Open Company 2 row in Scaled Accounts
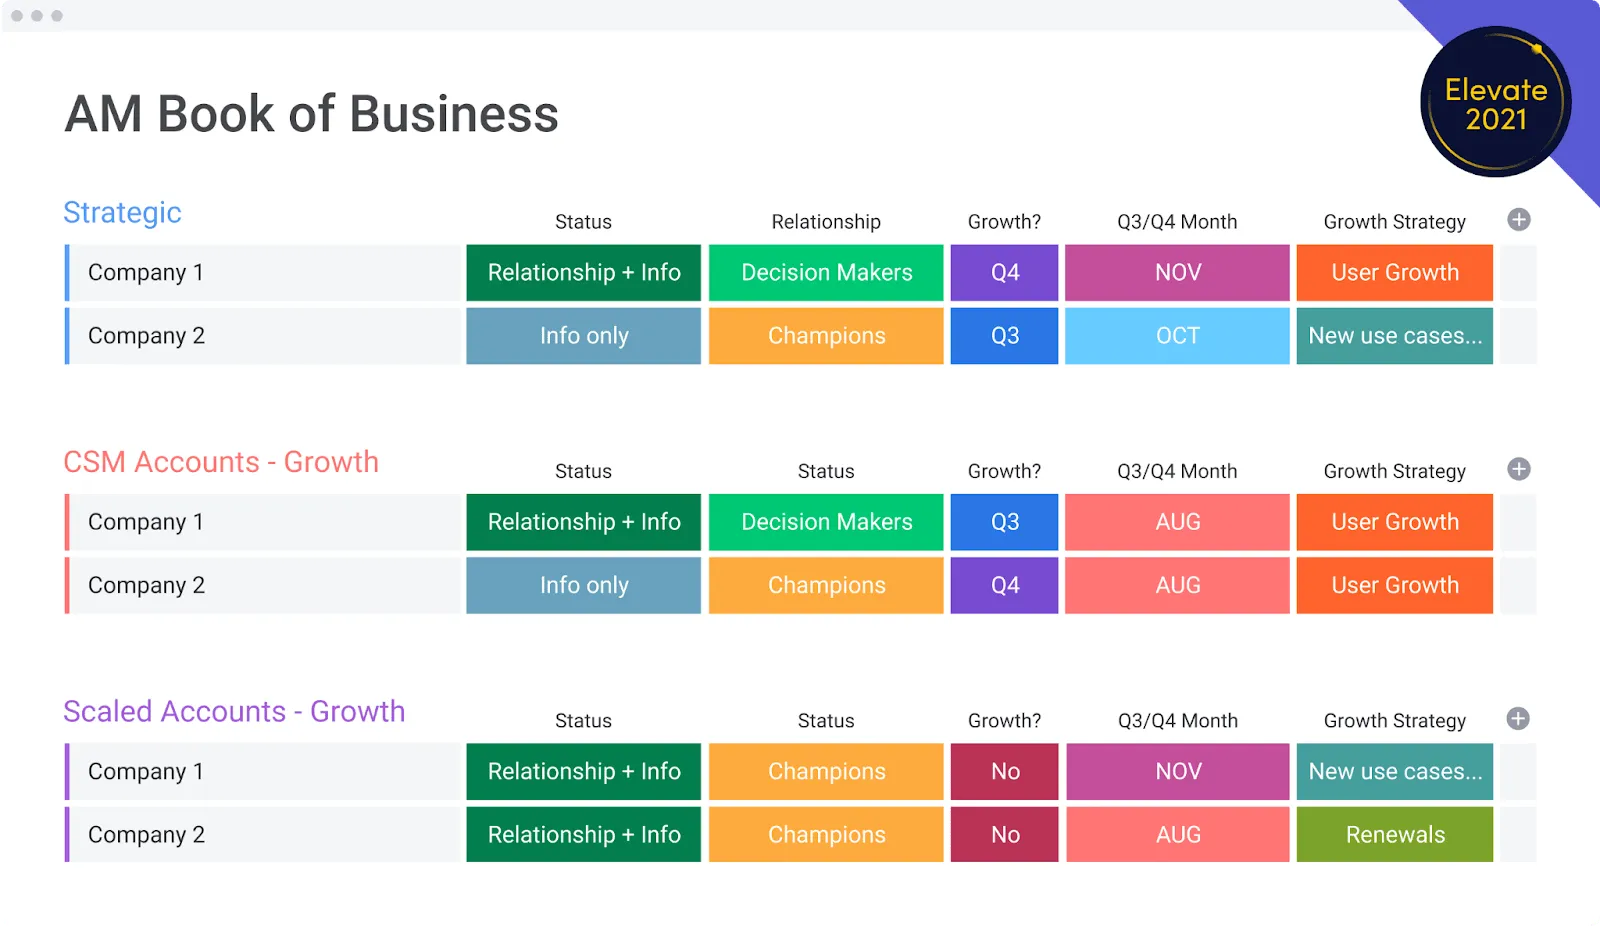The height and width of the screenshot is (926, 1600). 263,834
